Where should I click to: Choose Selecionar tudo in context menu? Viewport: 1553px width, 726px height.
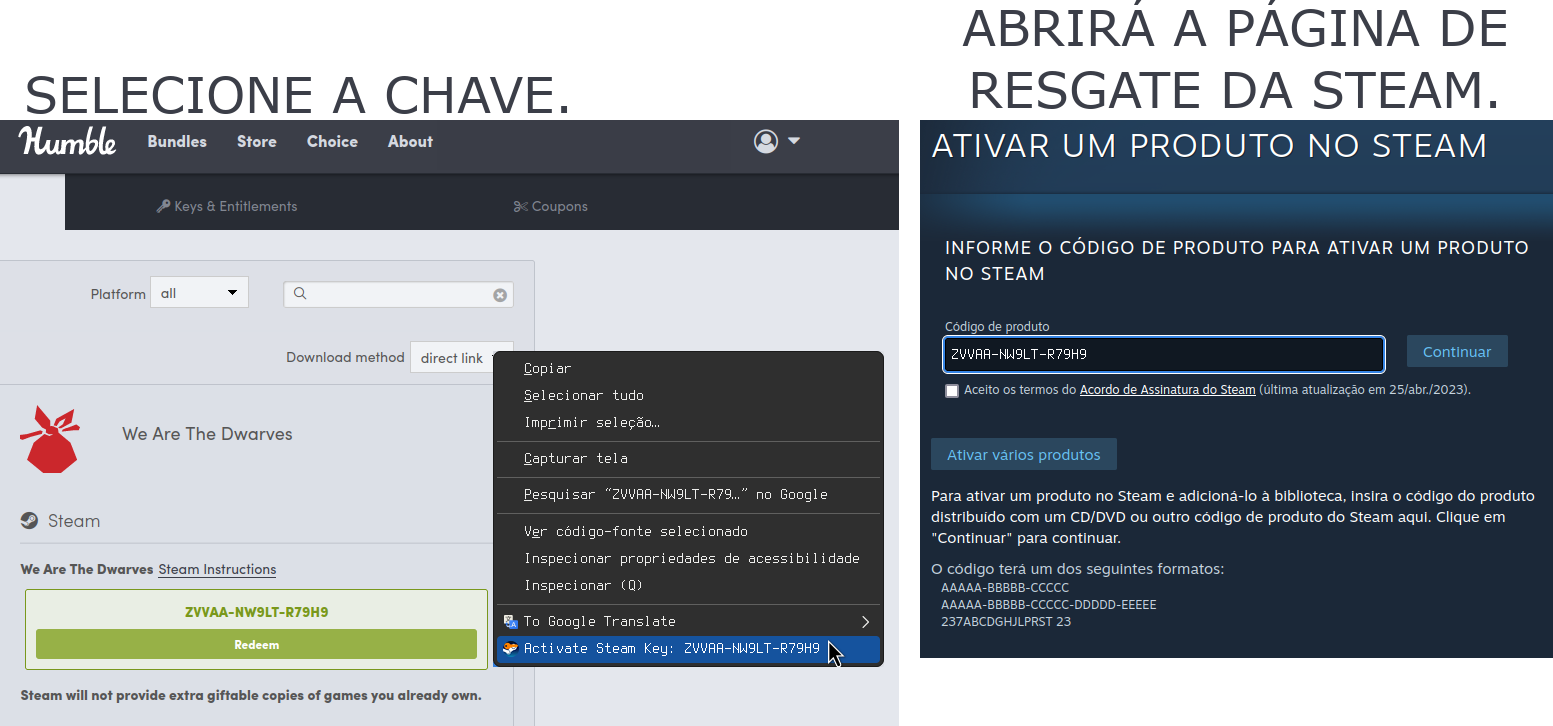click(688, 395)
